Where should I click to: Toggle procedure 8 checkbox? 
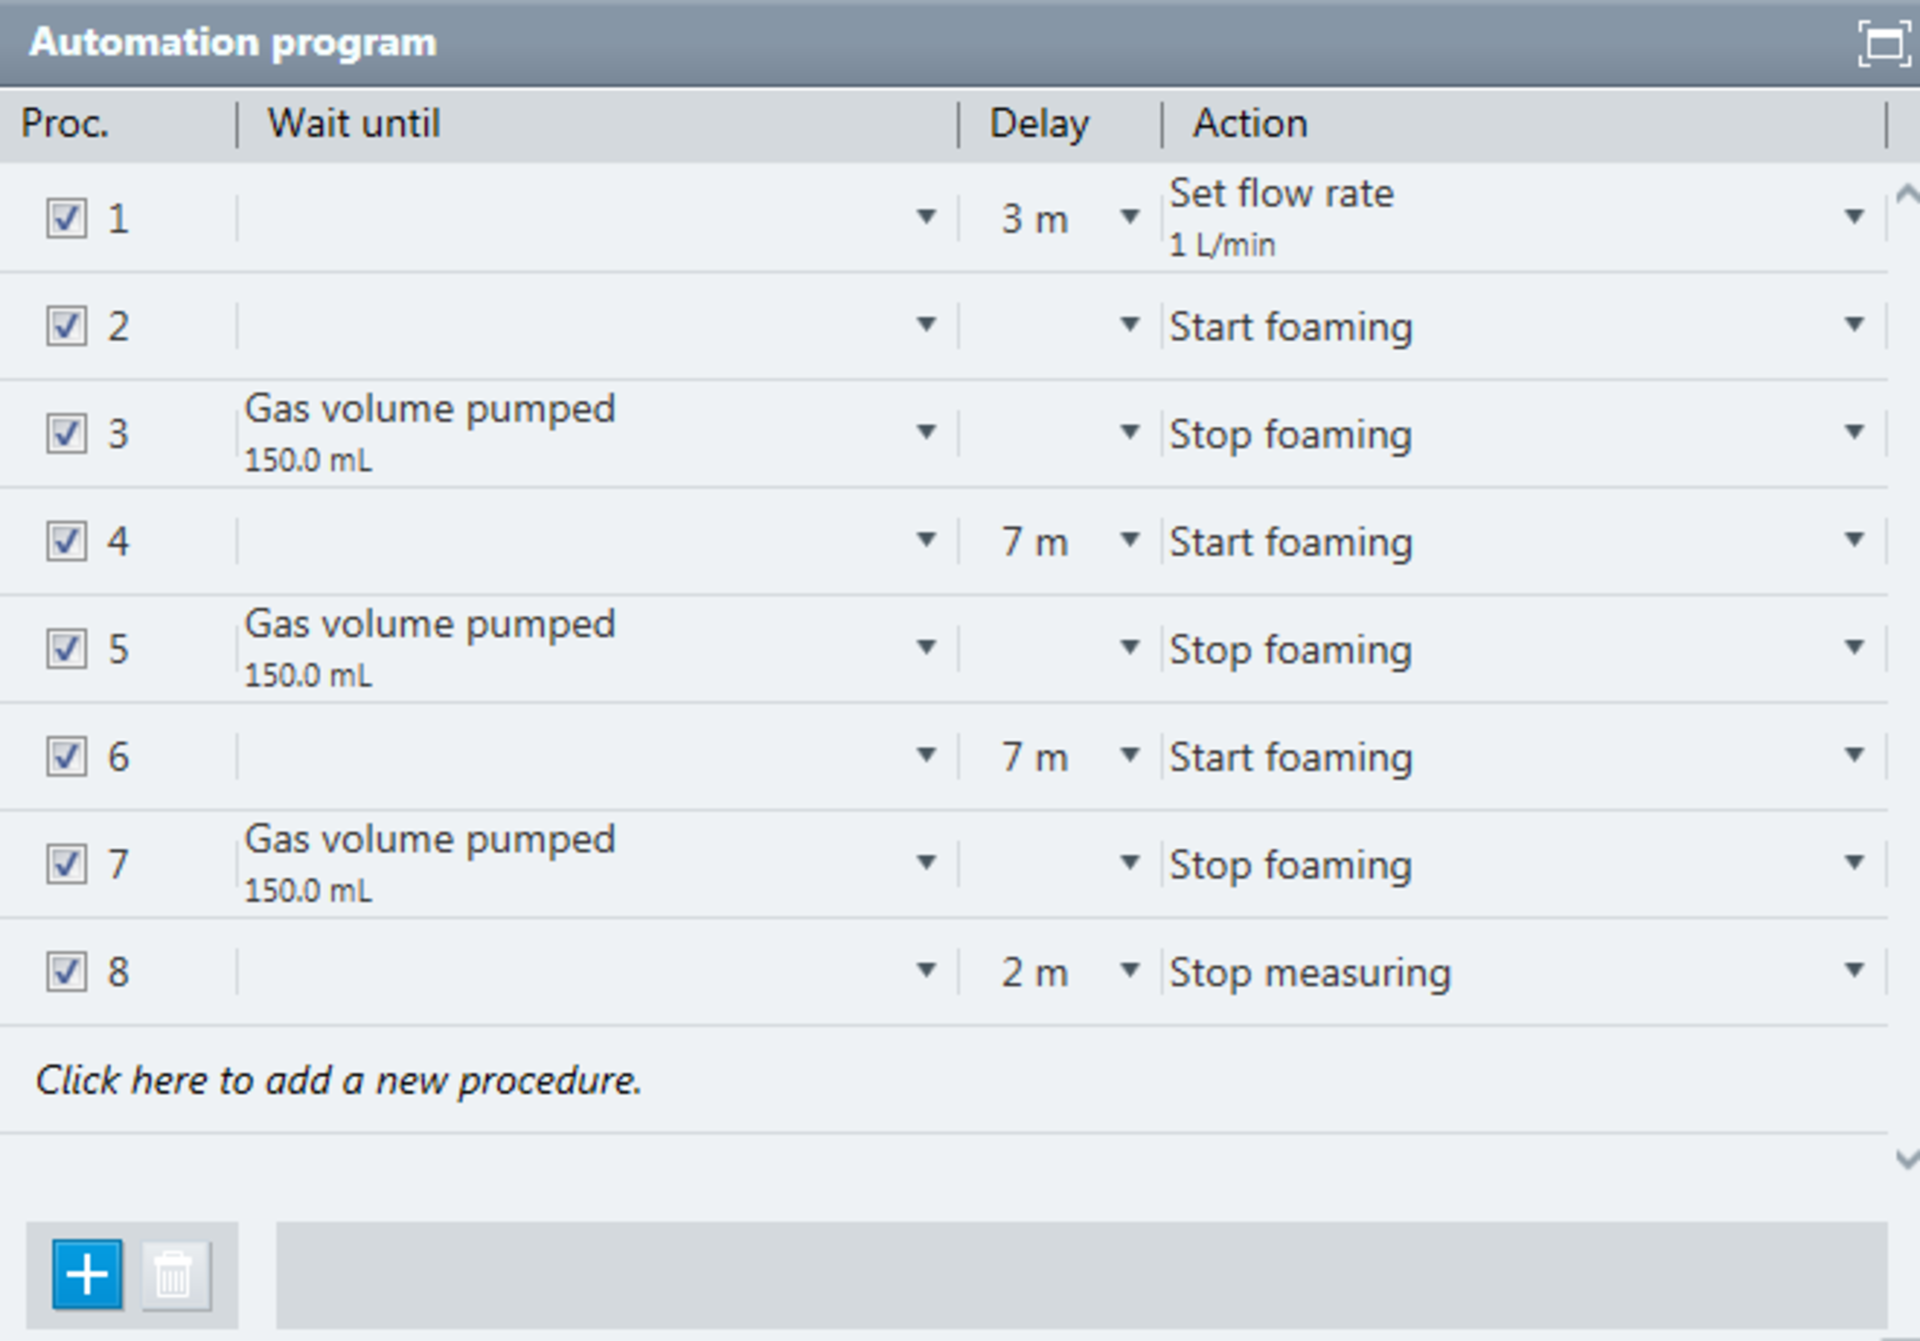[66, 971]
